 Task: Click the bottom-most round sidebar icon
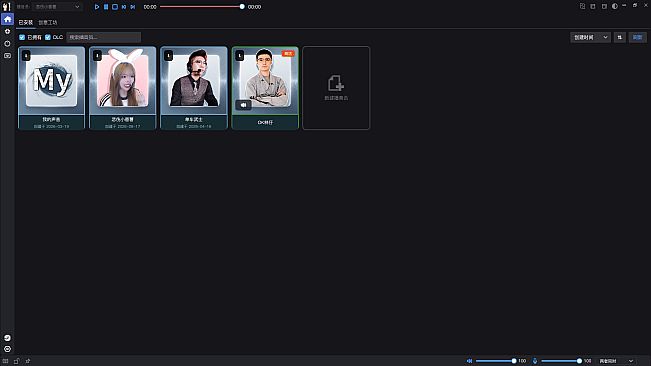pyautogui.click(x=7, y=349)
